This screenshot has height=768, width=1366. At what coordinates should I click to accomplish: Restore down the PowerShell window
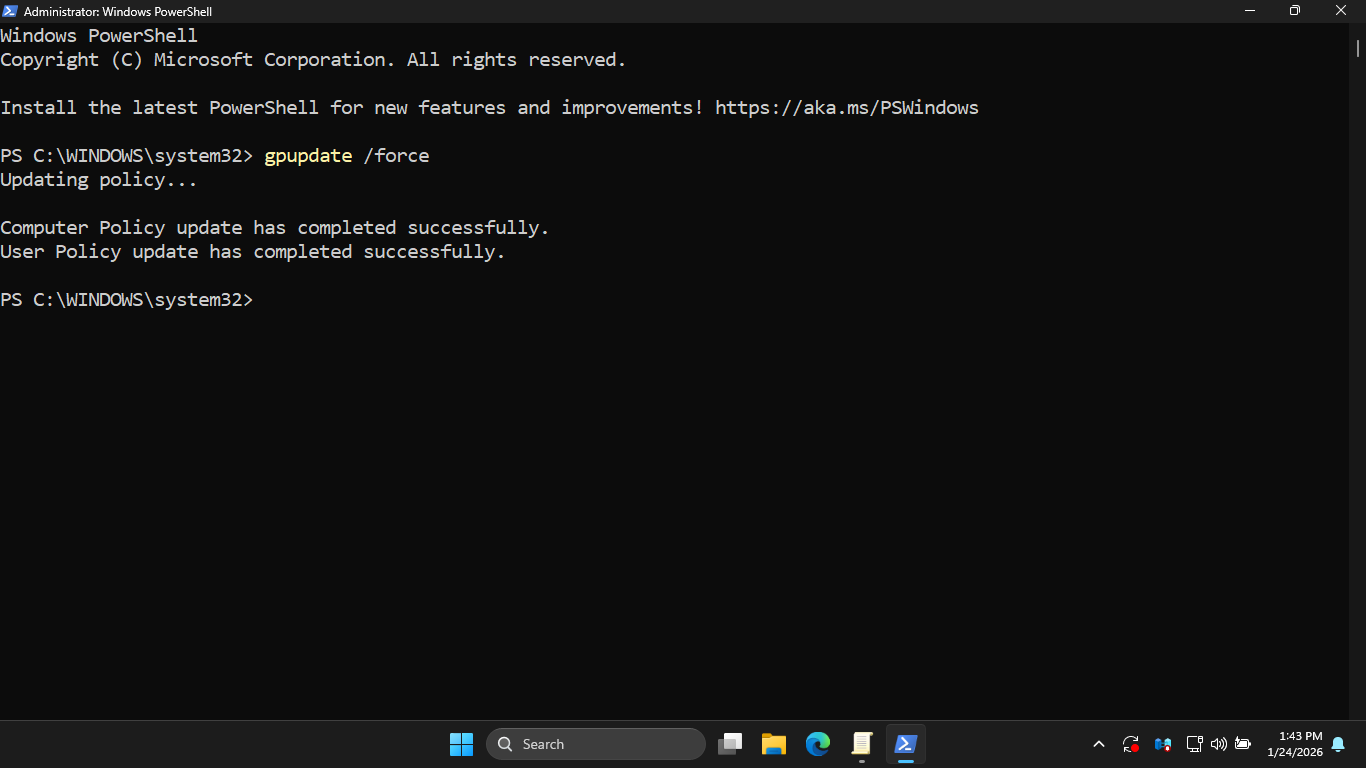pyautogui.click(x=1295, y=11)
